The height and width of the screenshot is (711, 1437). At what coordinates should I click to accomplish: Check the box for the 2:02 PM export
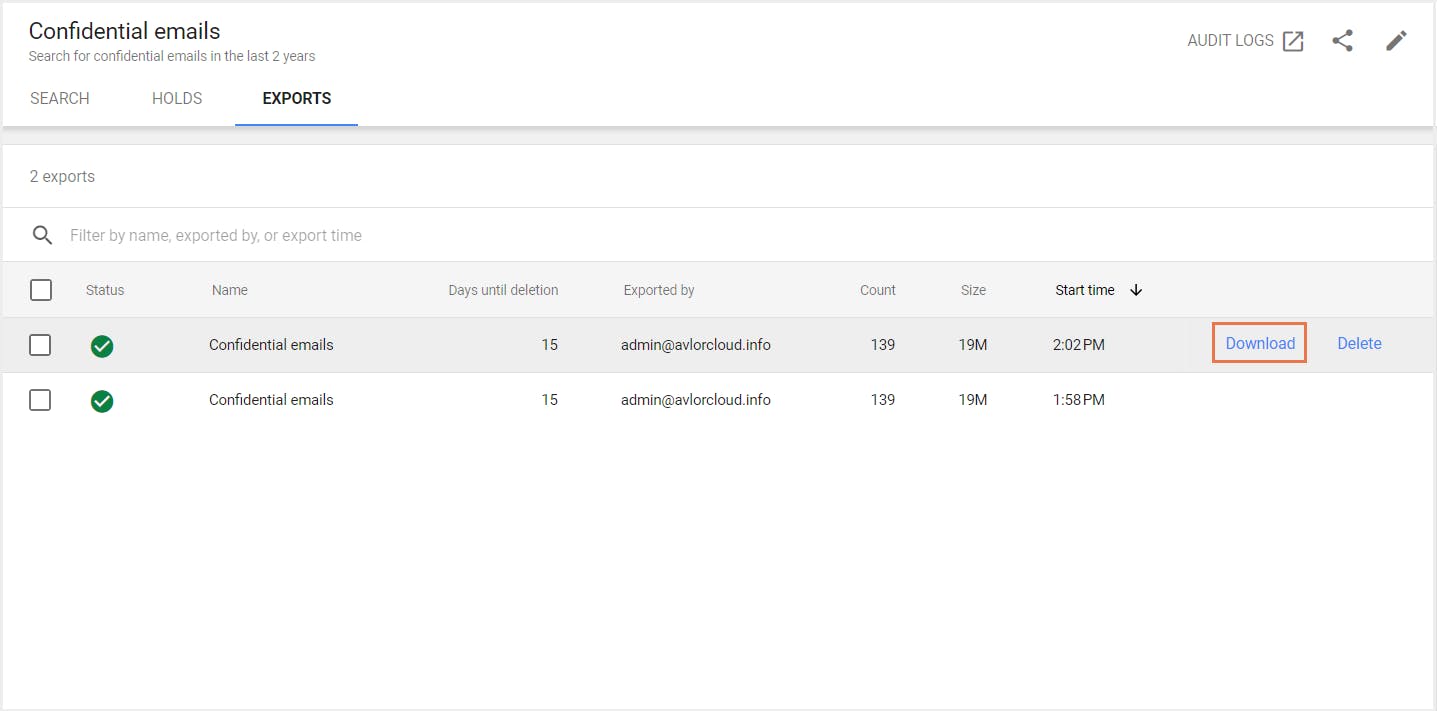[x=40, y=345]
